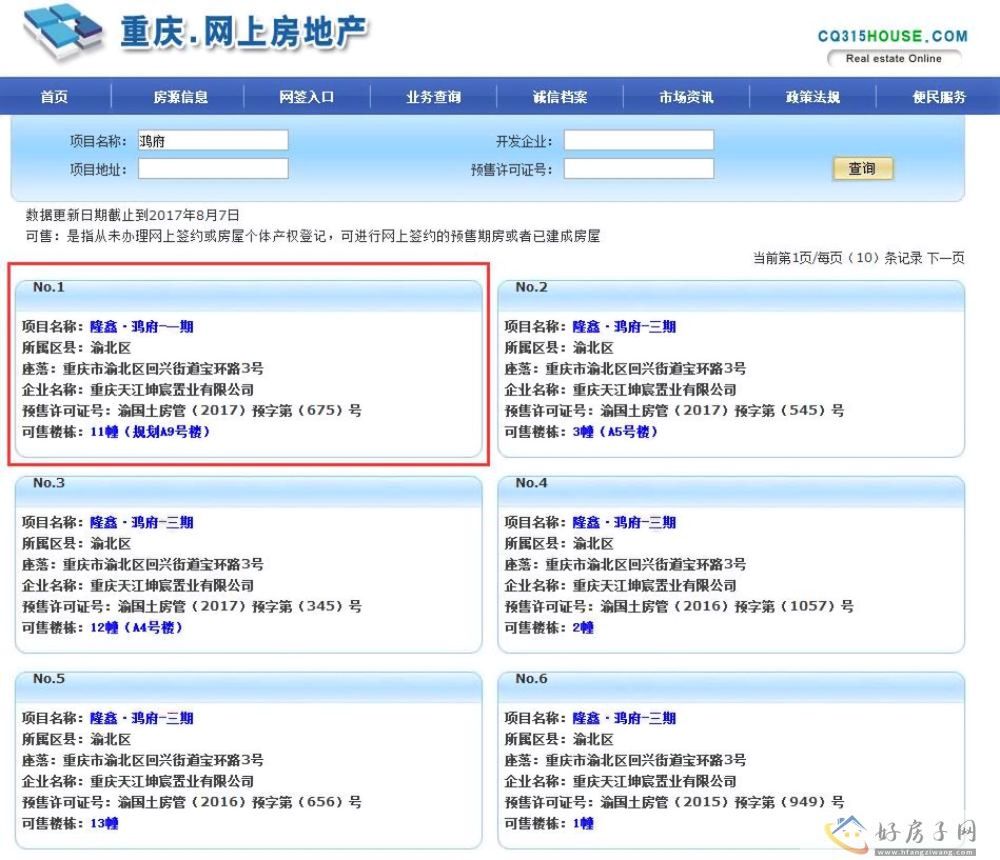Open the 诚信档案 menu
The image size is (1000, 860).
560,97
